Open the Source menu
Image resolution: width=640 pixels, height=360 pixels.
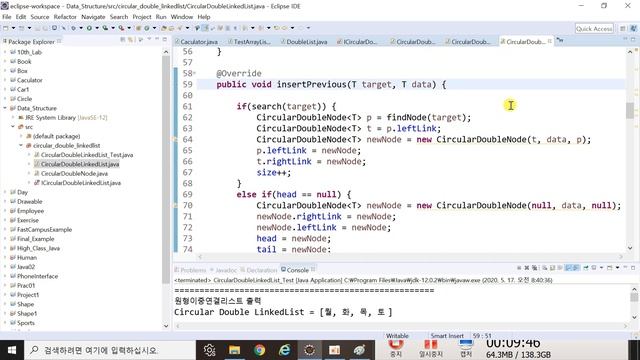40,17
